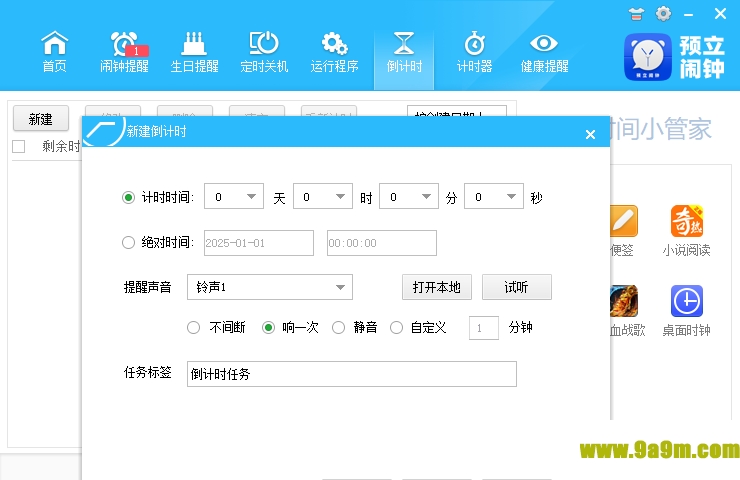Click the 2025-01-01 date field

tap(259, 243)
